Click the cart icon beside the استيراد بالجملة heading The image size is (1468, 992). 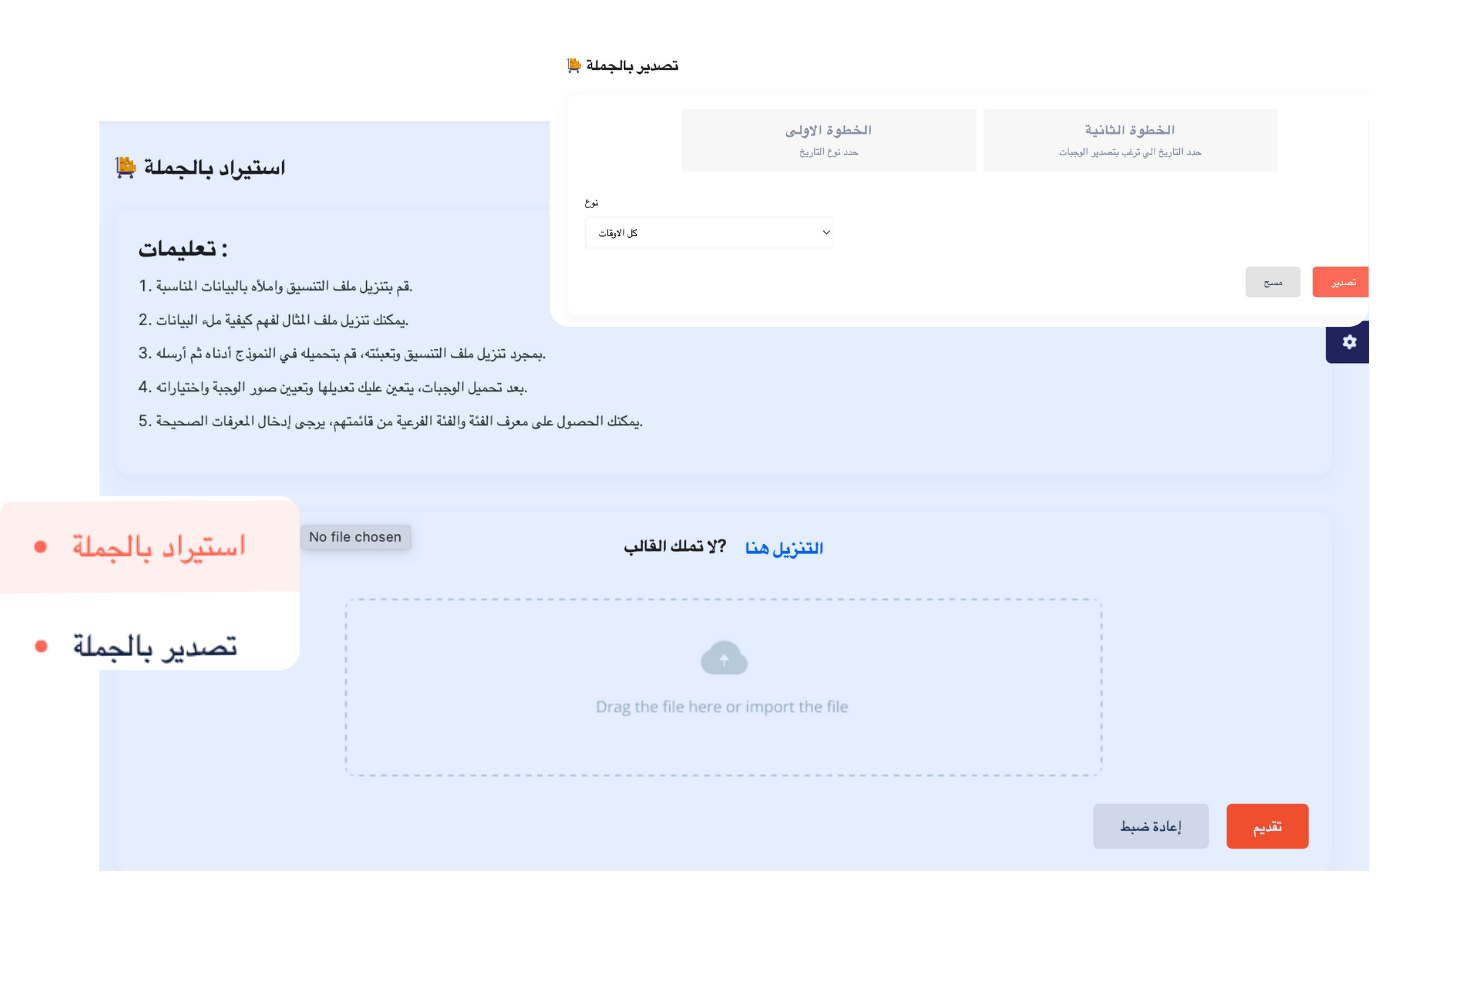(x=126, y=168)
